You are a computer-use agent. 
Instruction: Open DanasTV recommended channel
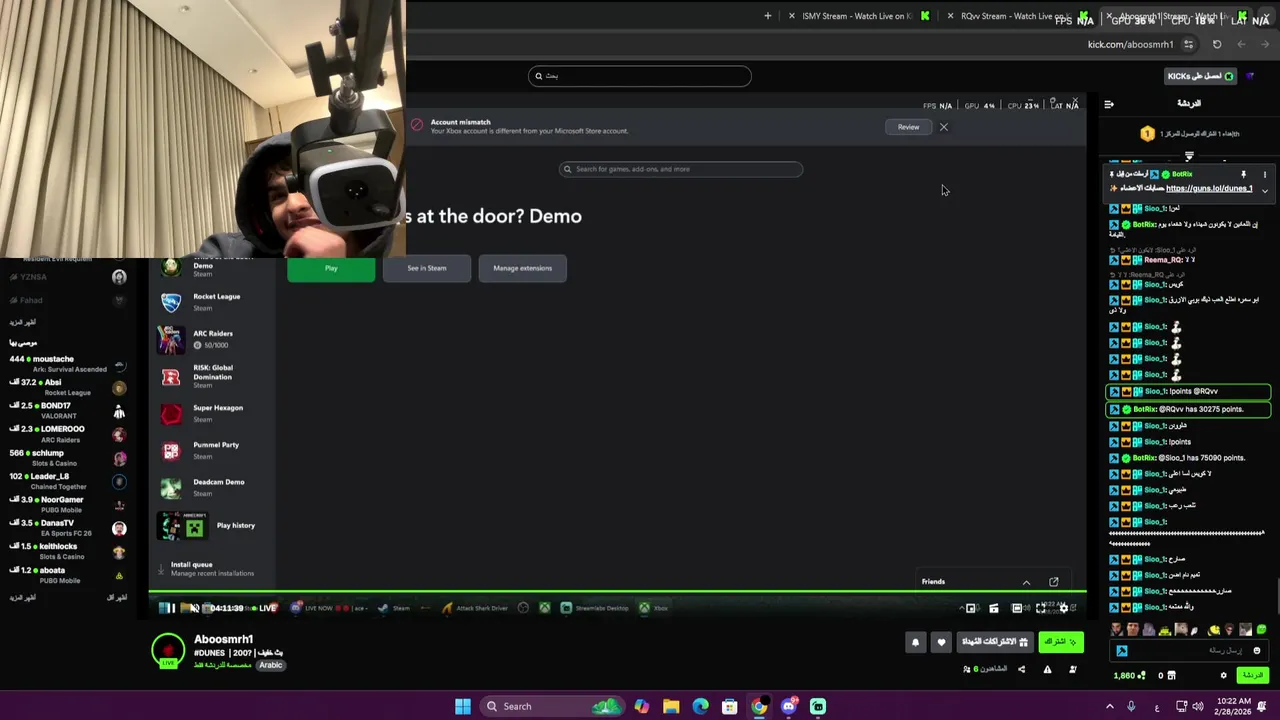[68, 528]
